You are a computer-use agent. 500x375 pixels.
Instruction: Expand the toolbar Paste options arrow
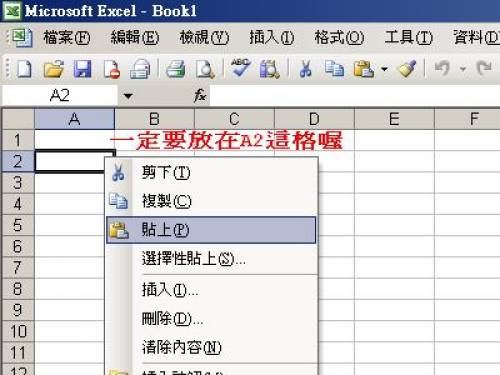(x=384, y=69)
